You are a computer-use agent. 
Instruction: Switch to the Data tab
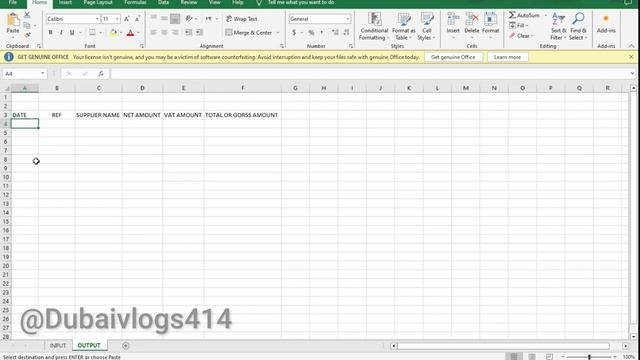164,2
